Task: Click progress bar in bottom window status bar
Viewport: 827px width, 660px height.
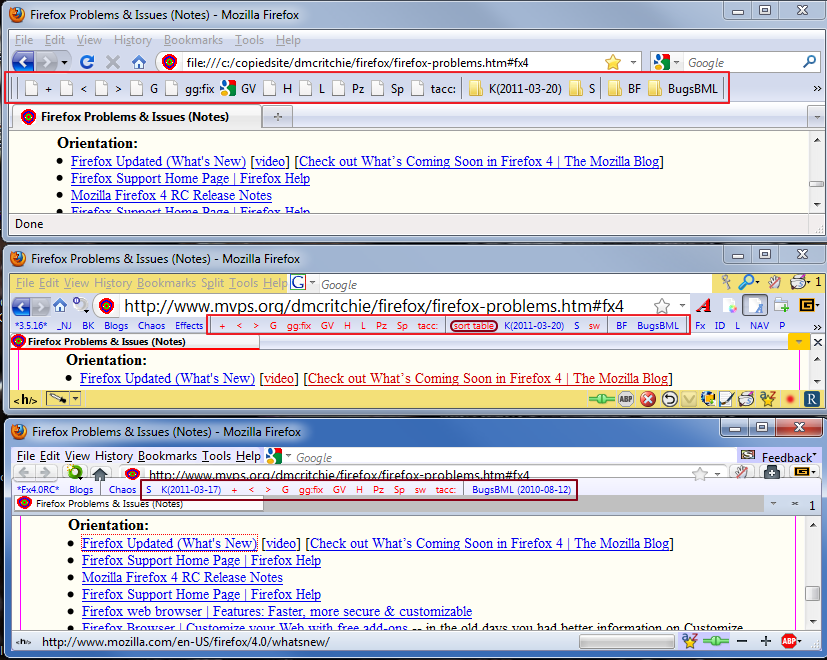Action: pyautogui.click(x=627, y=642)
